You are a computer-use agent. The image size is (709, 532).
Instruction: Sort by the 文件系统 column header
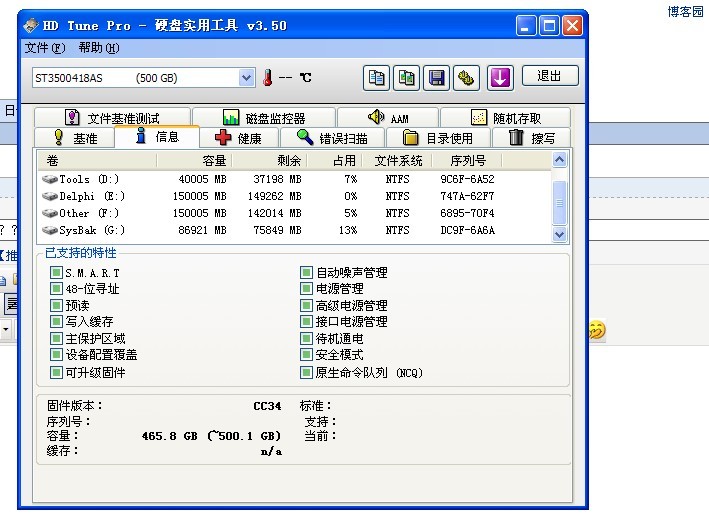[x=397, y=160]
